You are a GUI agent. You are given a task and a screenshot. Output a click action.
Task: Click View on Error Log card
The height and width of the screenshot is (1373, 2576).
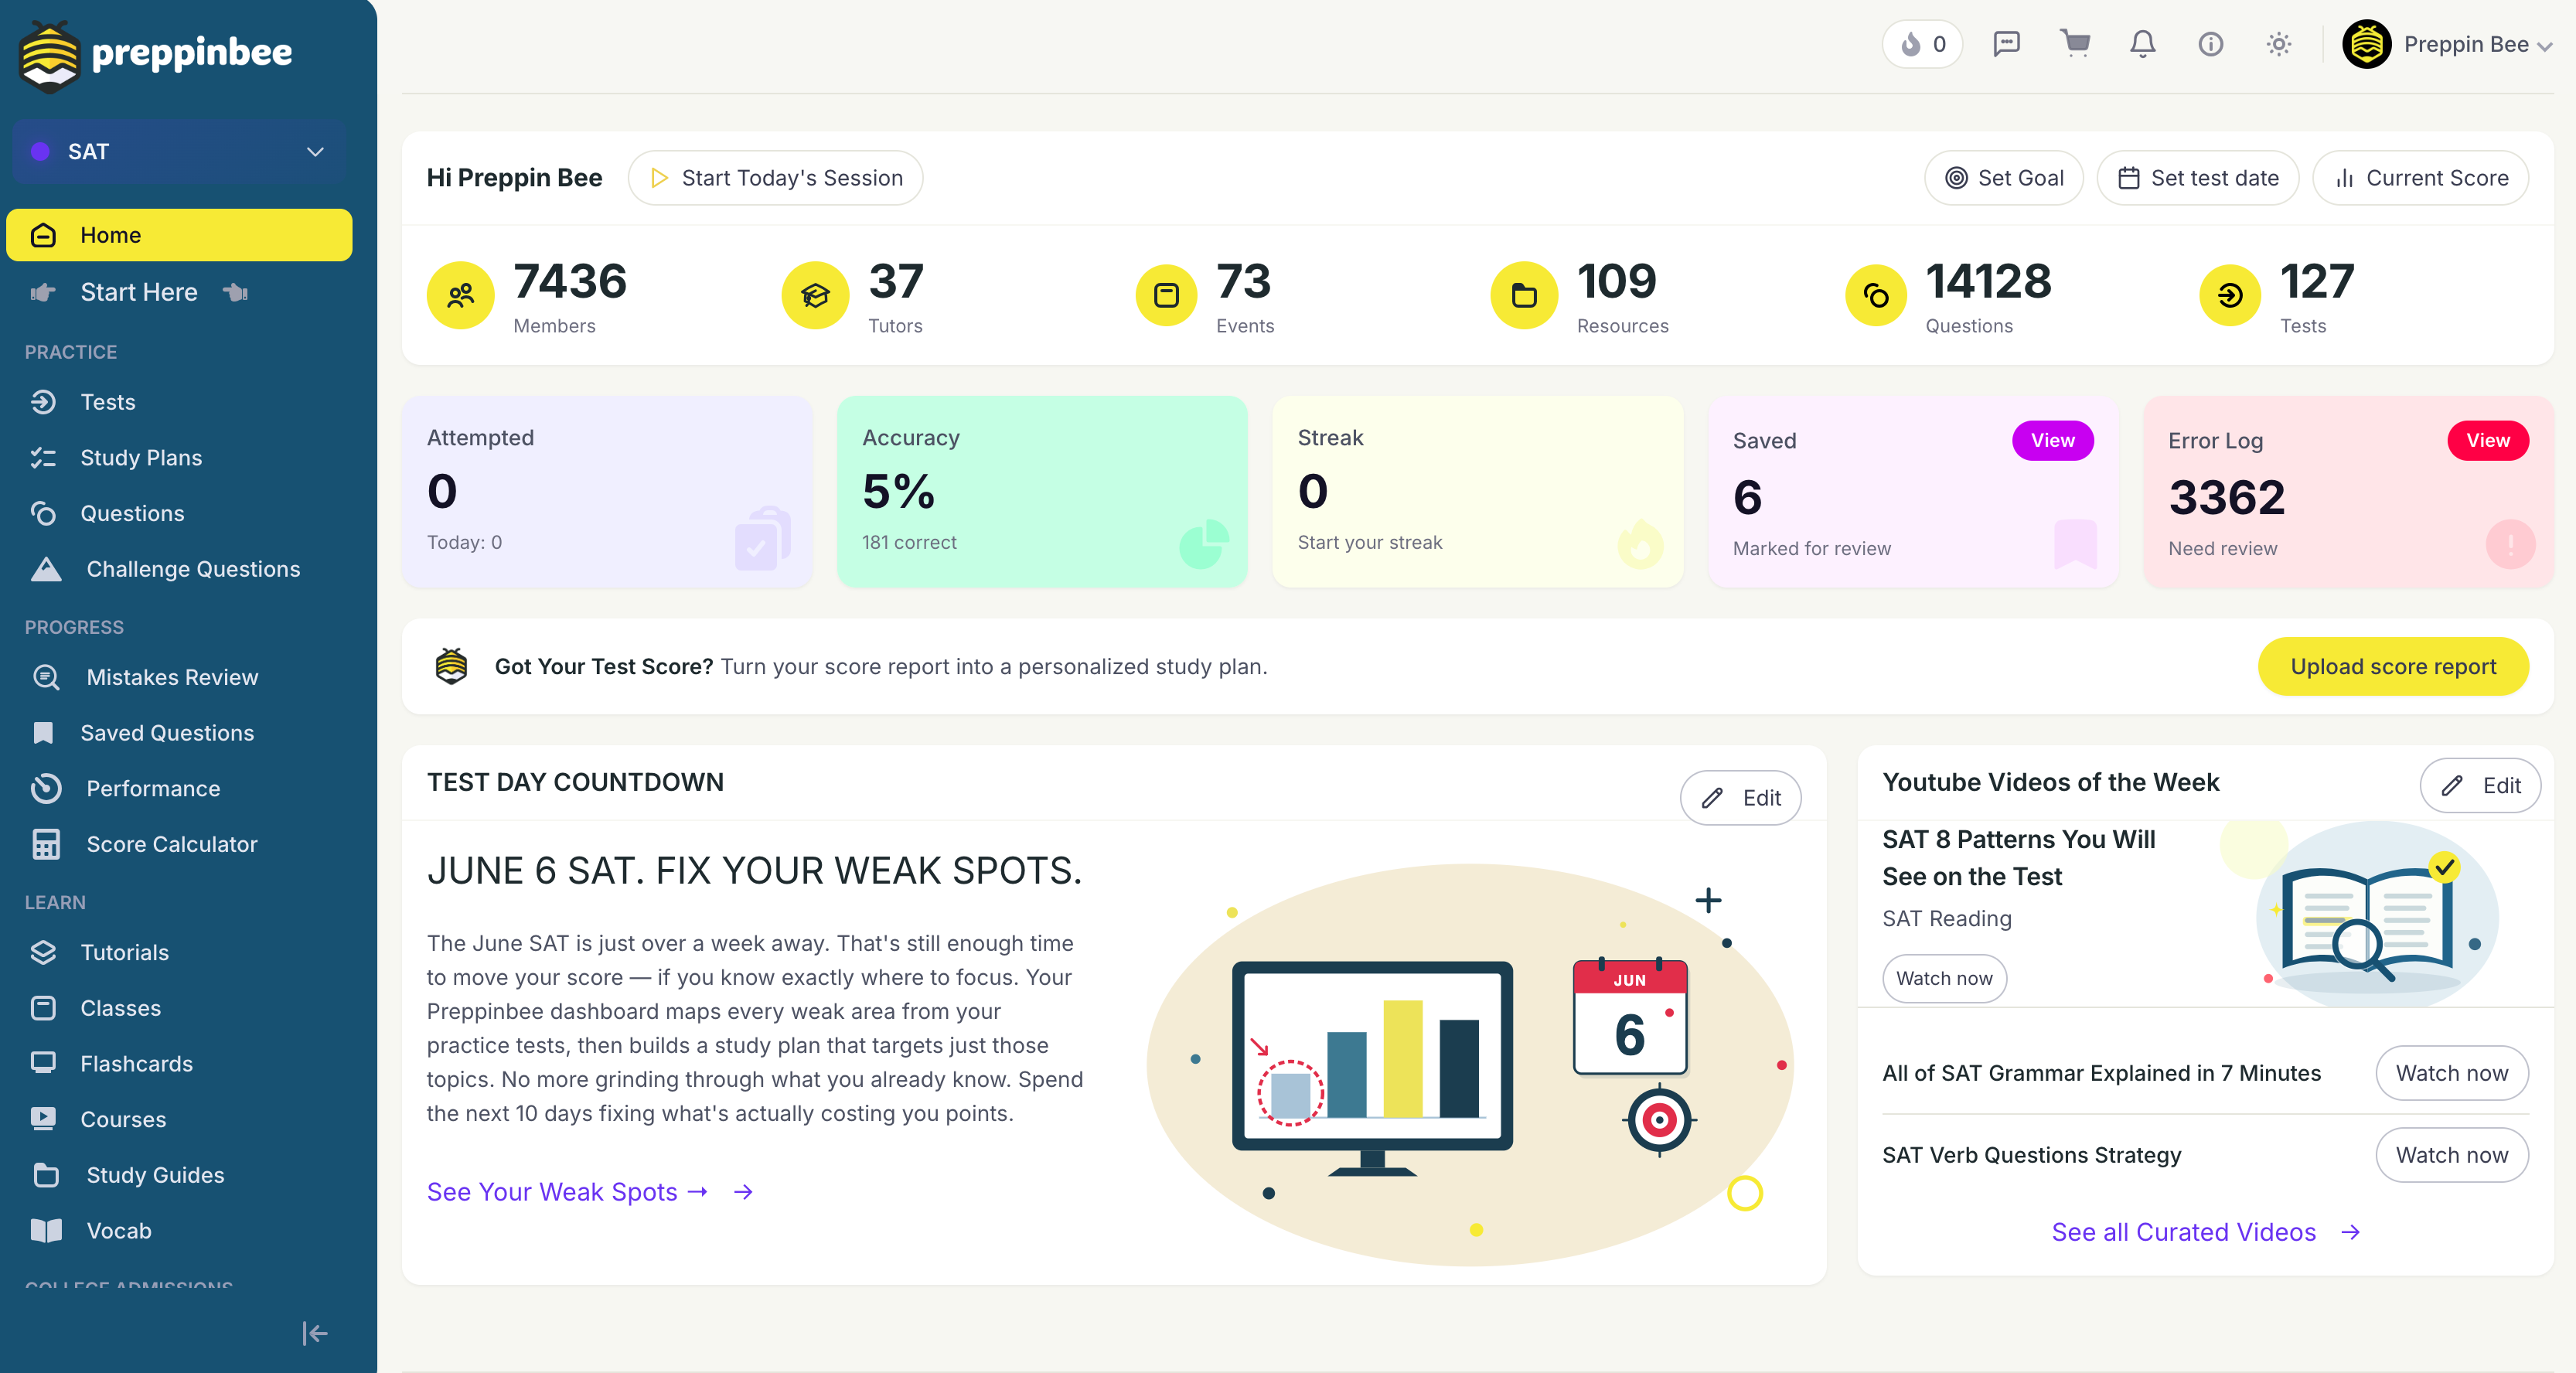click(x=2487, y=441)
